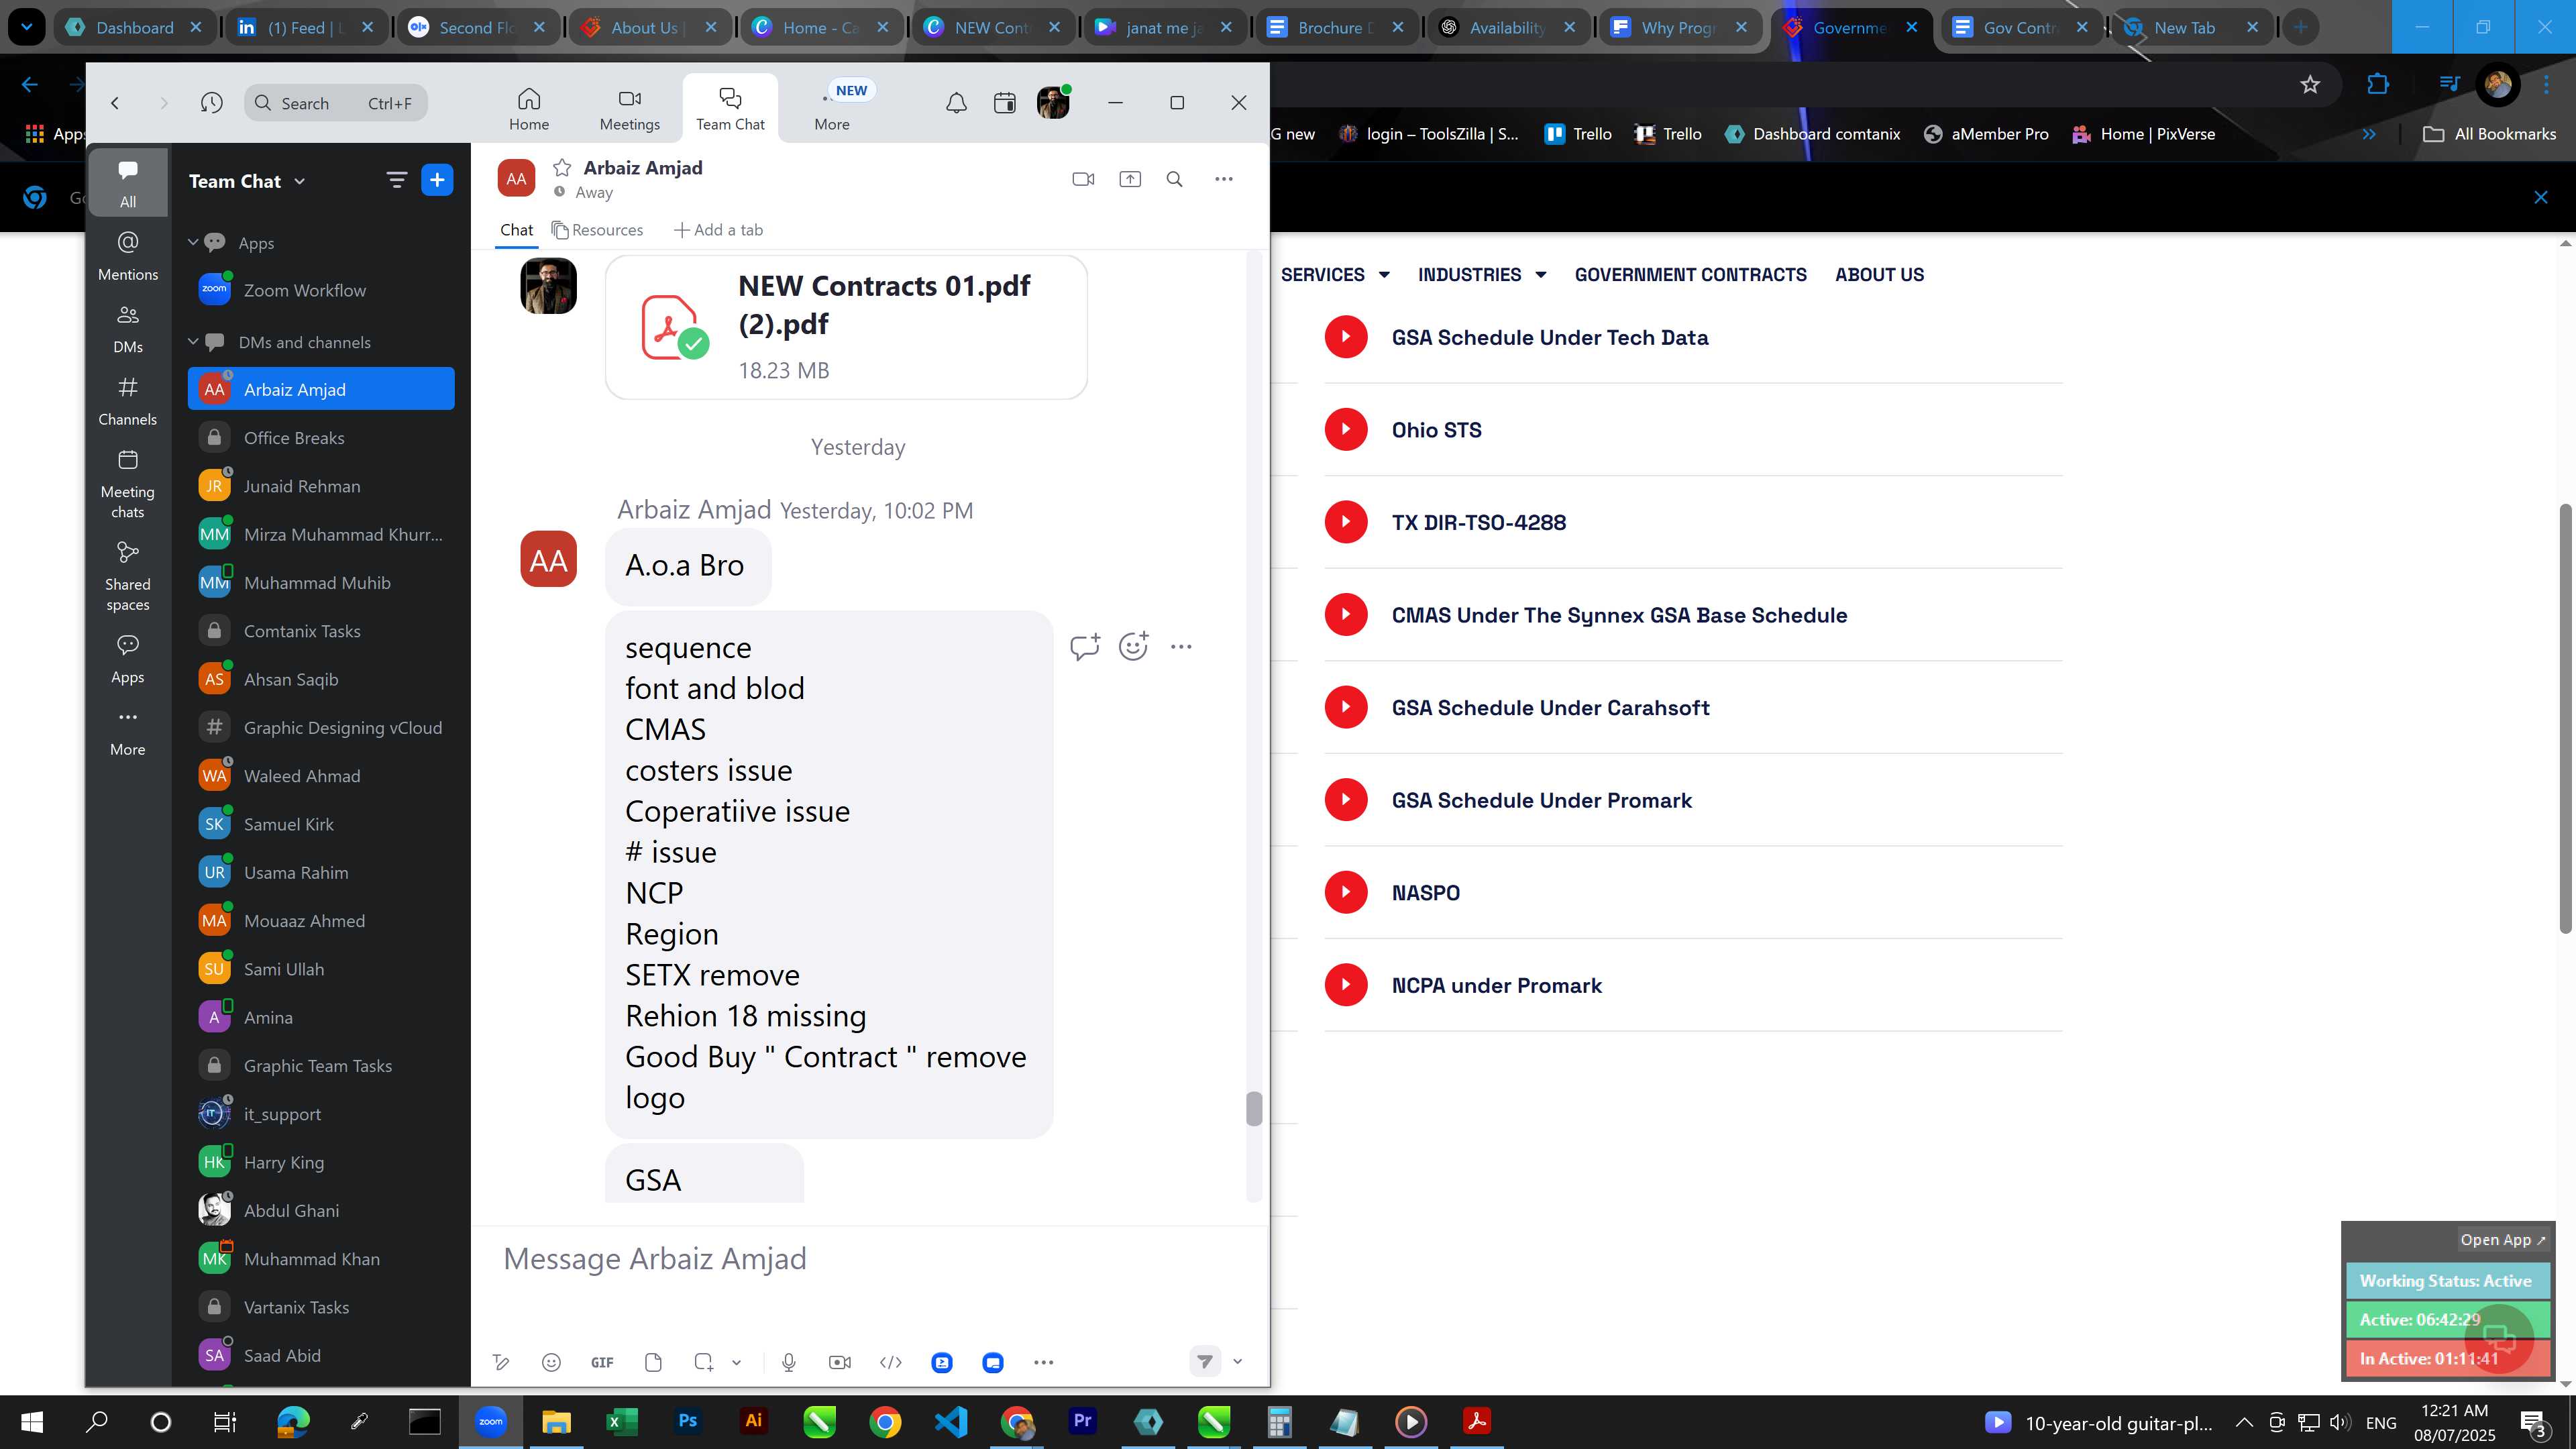This screenshot has height=1449, width=2576.
Task: Go back in Zoom navigation
Action: [x=115, y=103]
